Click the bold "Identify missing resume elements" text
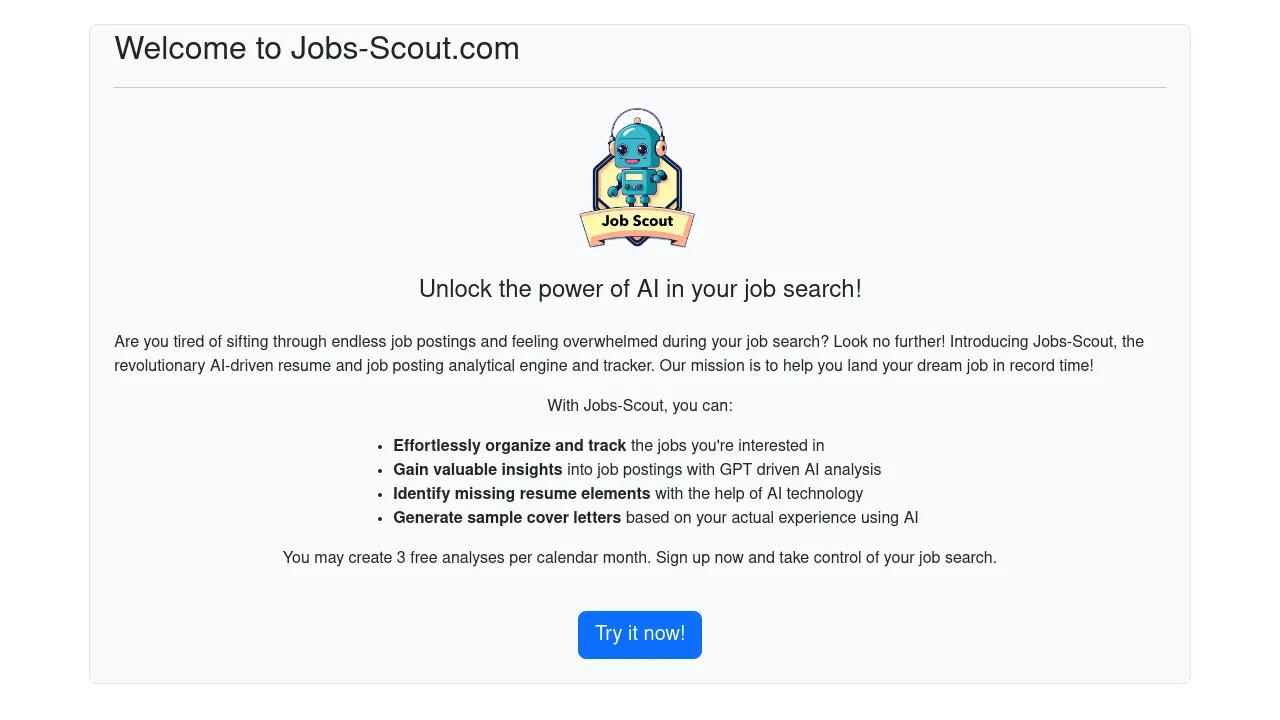 click(521, 494)
